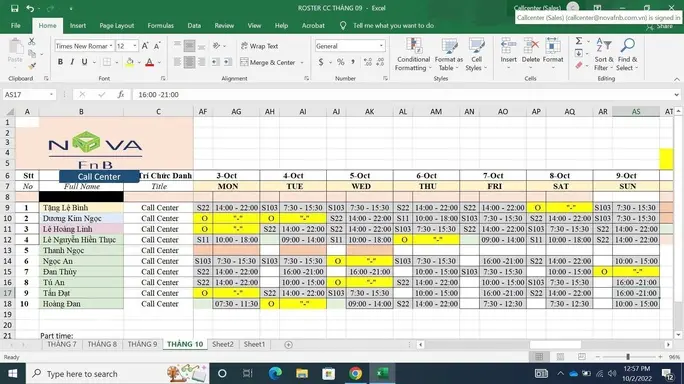Click the Insert Function fx icon
The width and height of the screenshot is (684, 384).
coord(121,94)
